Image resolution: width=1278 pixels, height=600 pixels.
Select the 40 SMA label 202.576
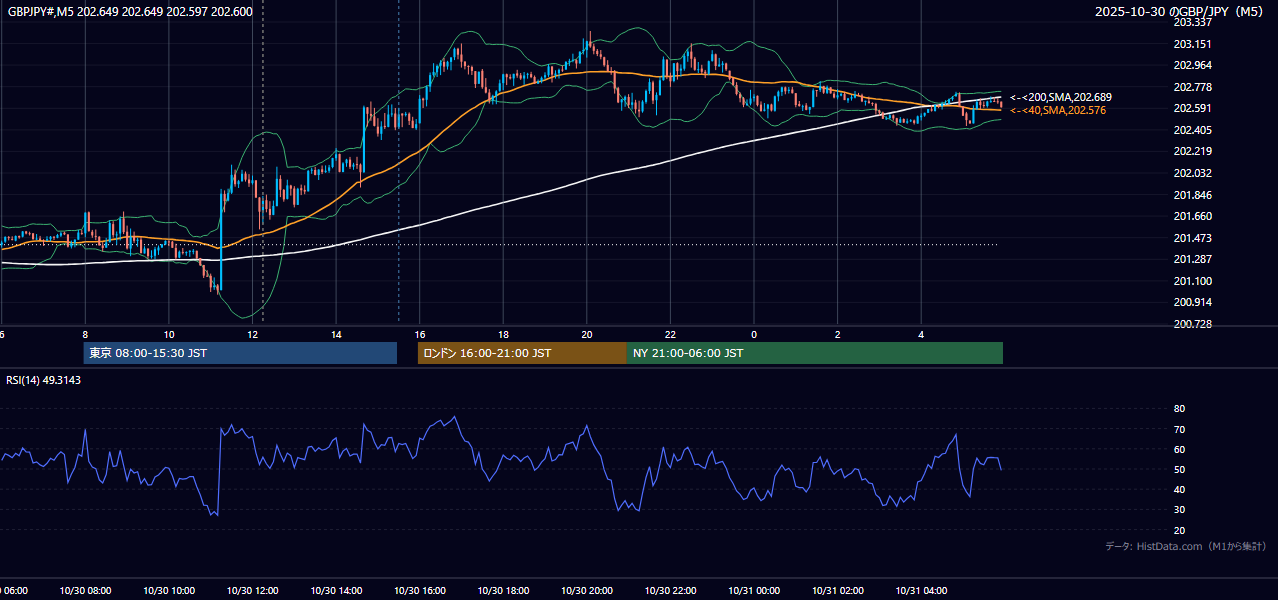click(x=1058, y=110)
